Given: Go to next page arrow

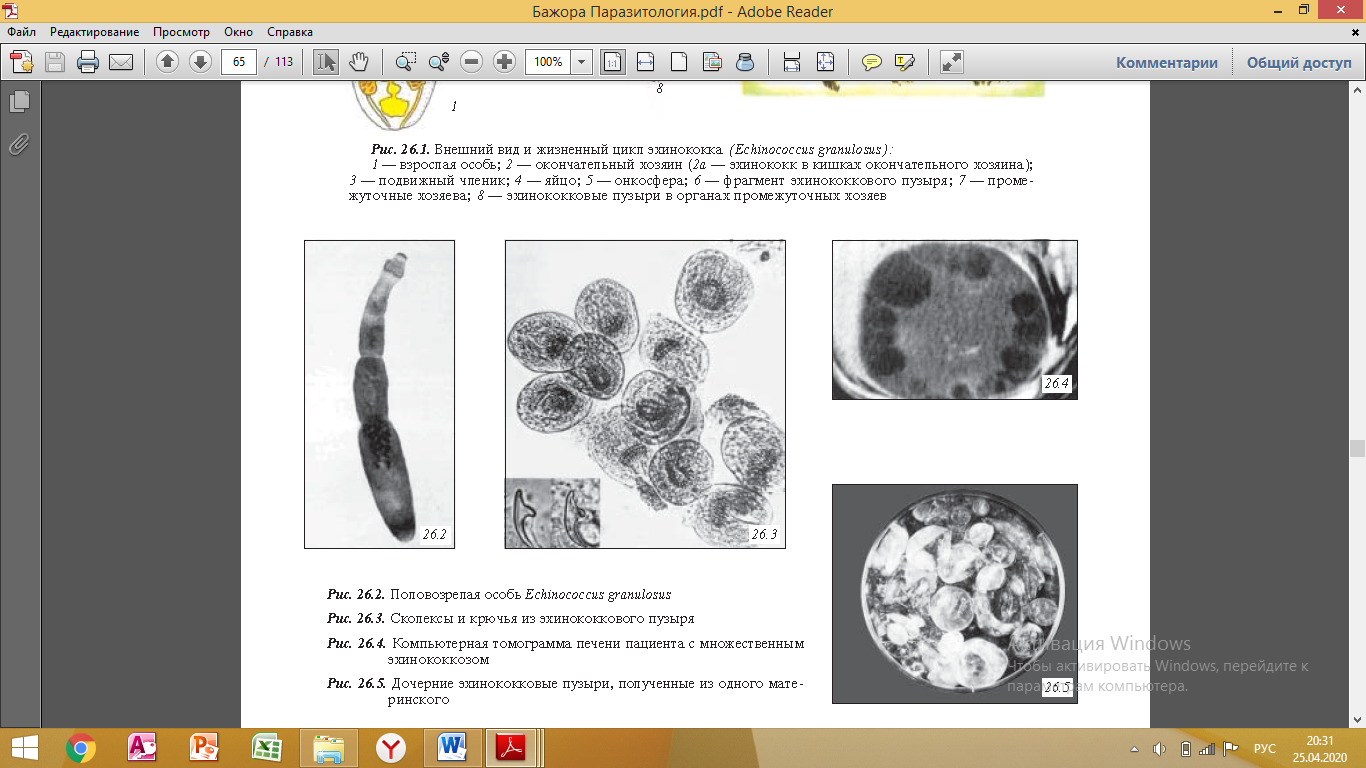Looking at the screenshot, I should pyautogui.click(x=199, y=62).
